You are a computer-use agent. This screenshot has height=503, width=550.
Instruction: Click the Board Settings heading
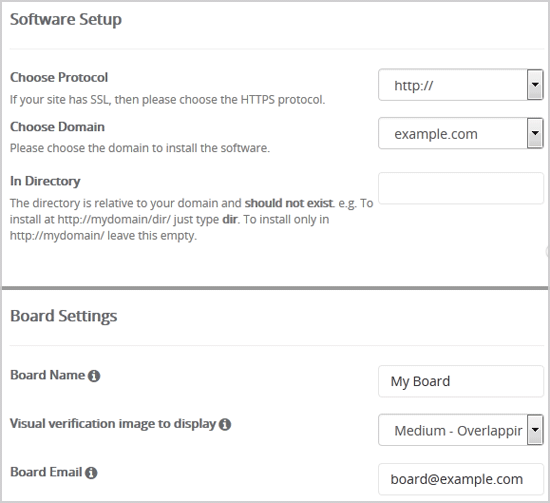pyautogui.click(x=63, y=316)
